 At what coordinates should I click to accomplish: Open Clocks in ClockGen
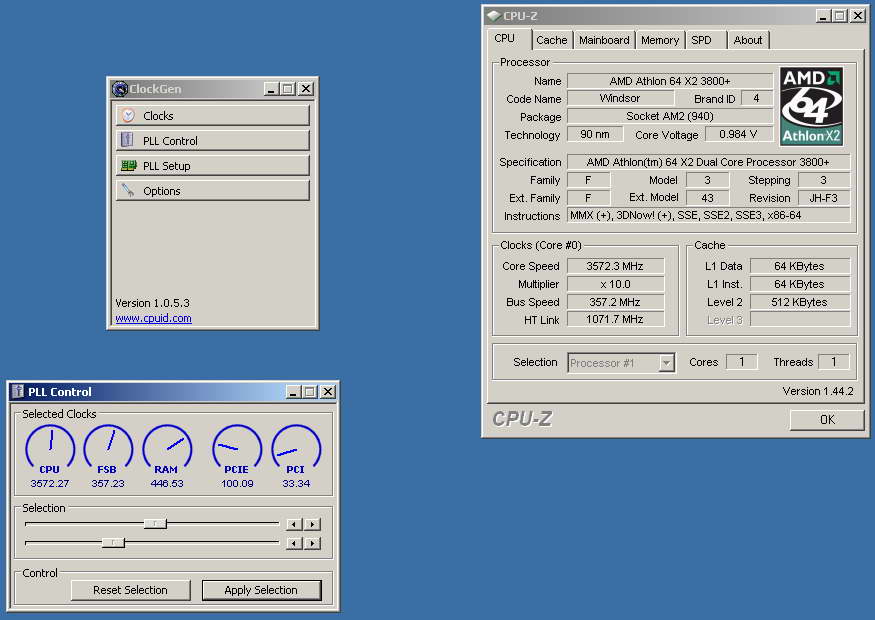coord(213,116)
